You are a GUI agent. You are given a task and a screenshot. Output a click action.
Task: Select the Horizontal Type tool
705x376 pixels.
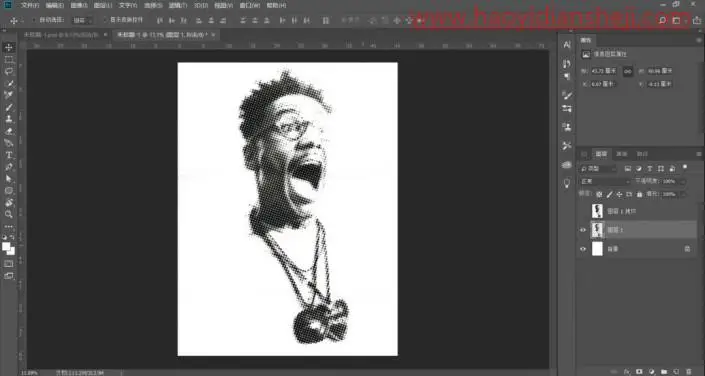[9, 155]
